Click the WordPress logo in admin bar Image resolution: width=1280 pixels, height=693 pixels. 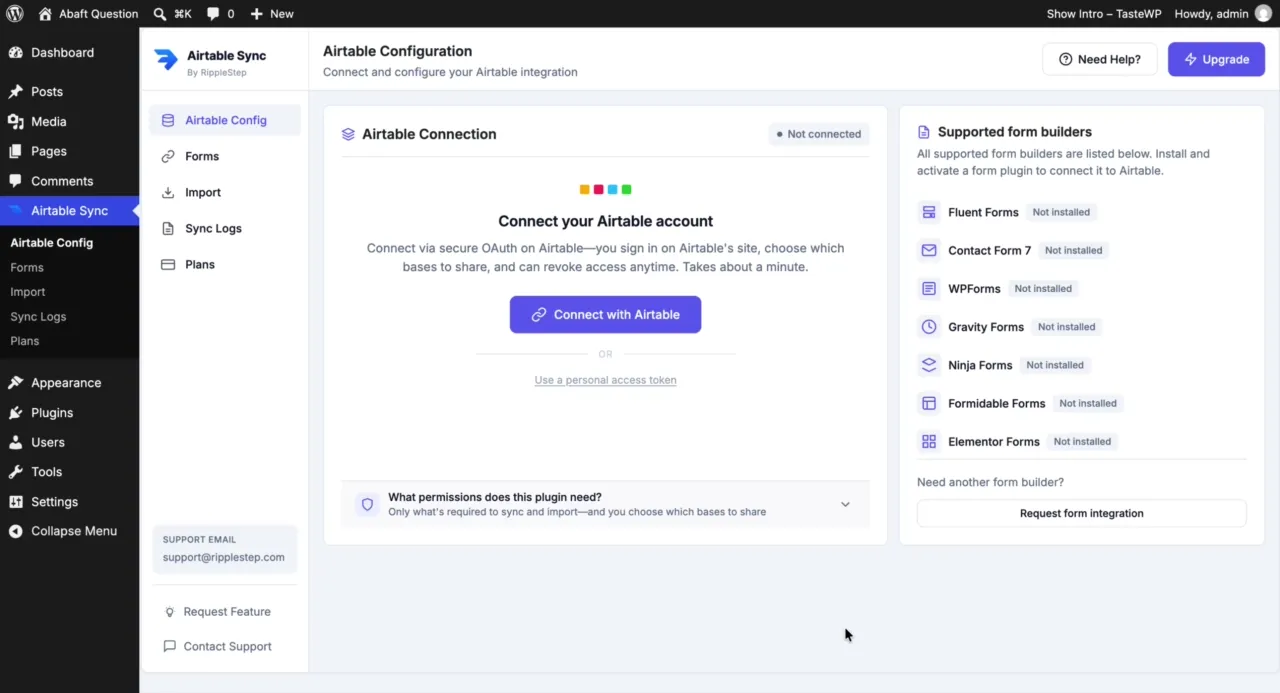click(15, 14)
